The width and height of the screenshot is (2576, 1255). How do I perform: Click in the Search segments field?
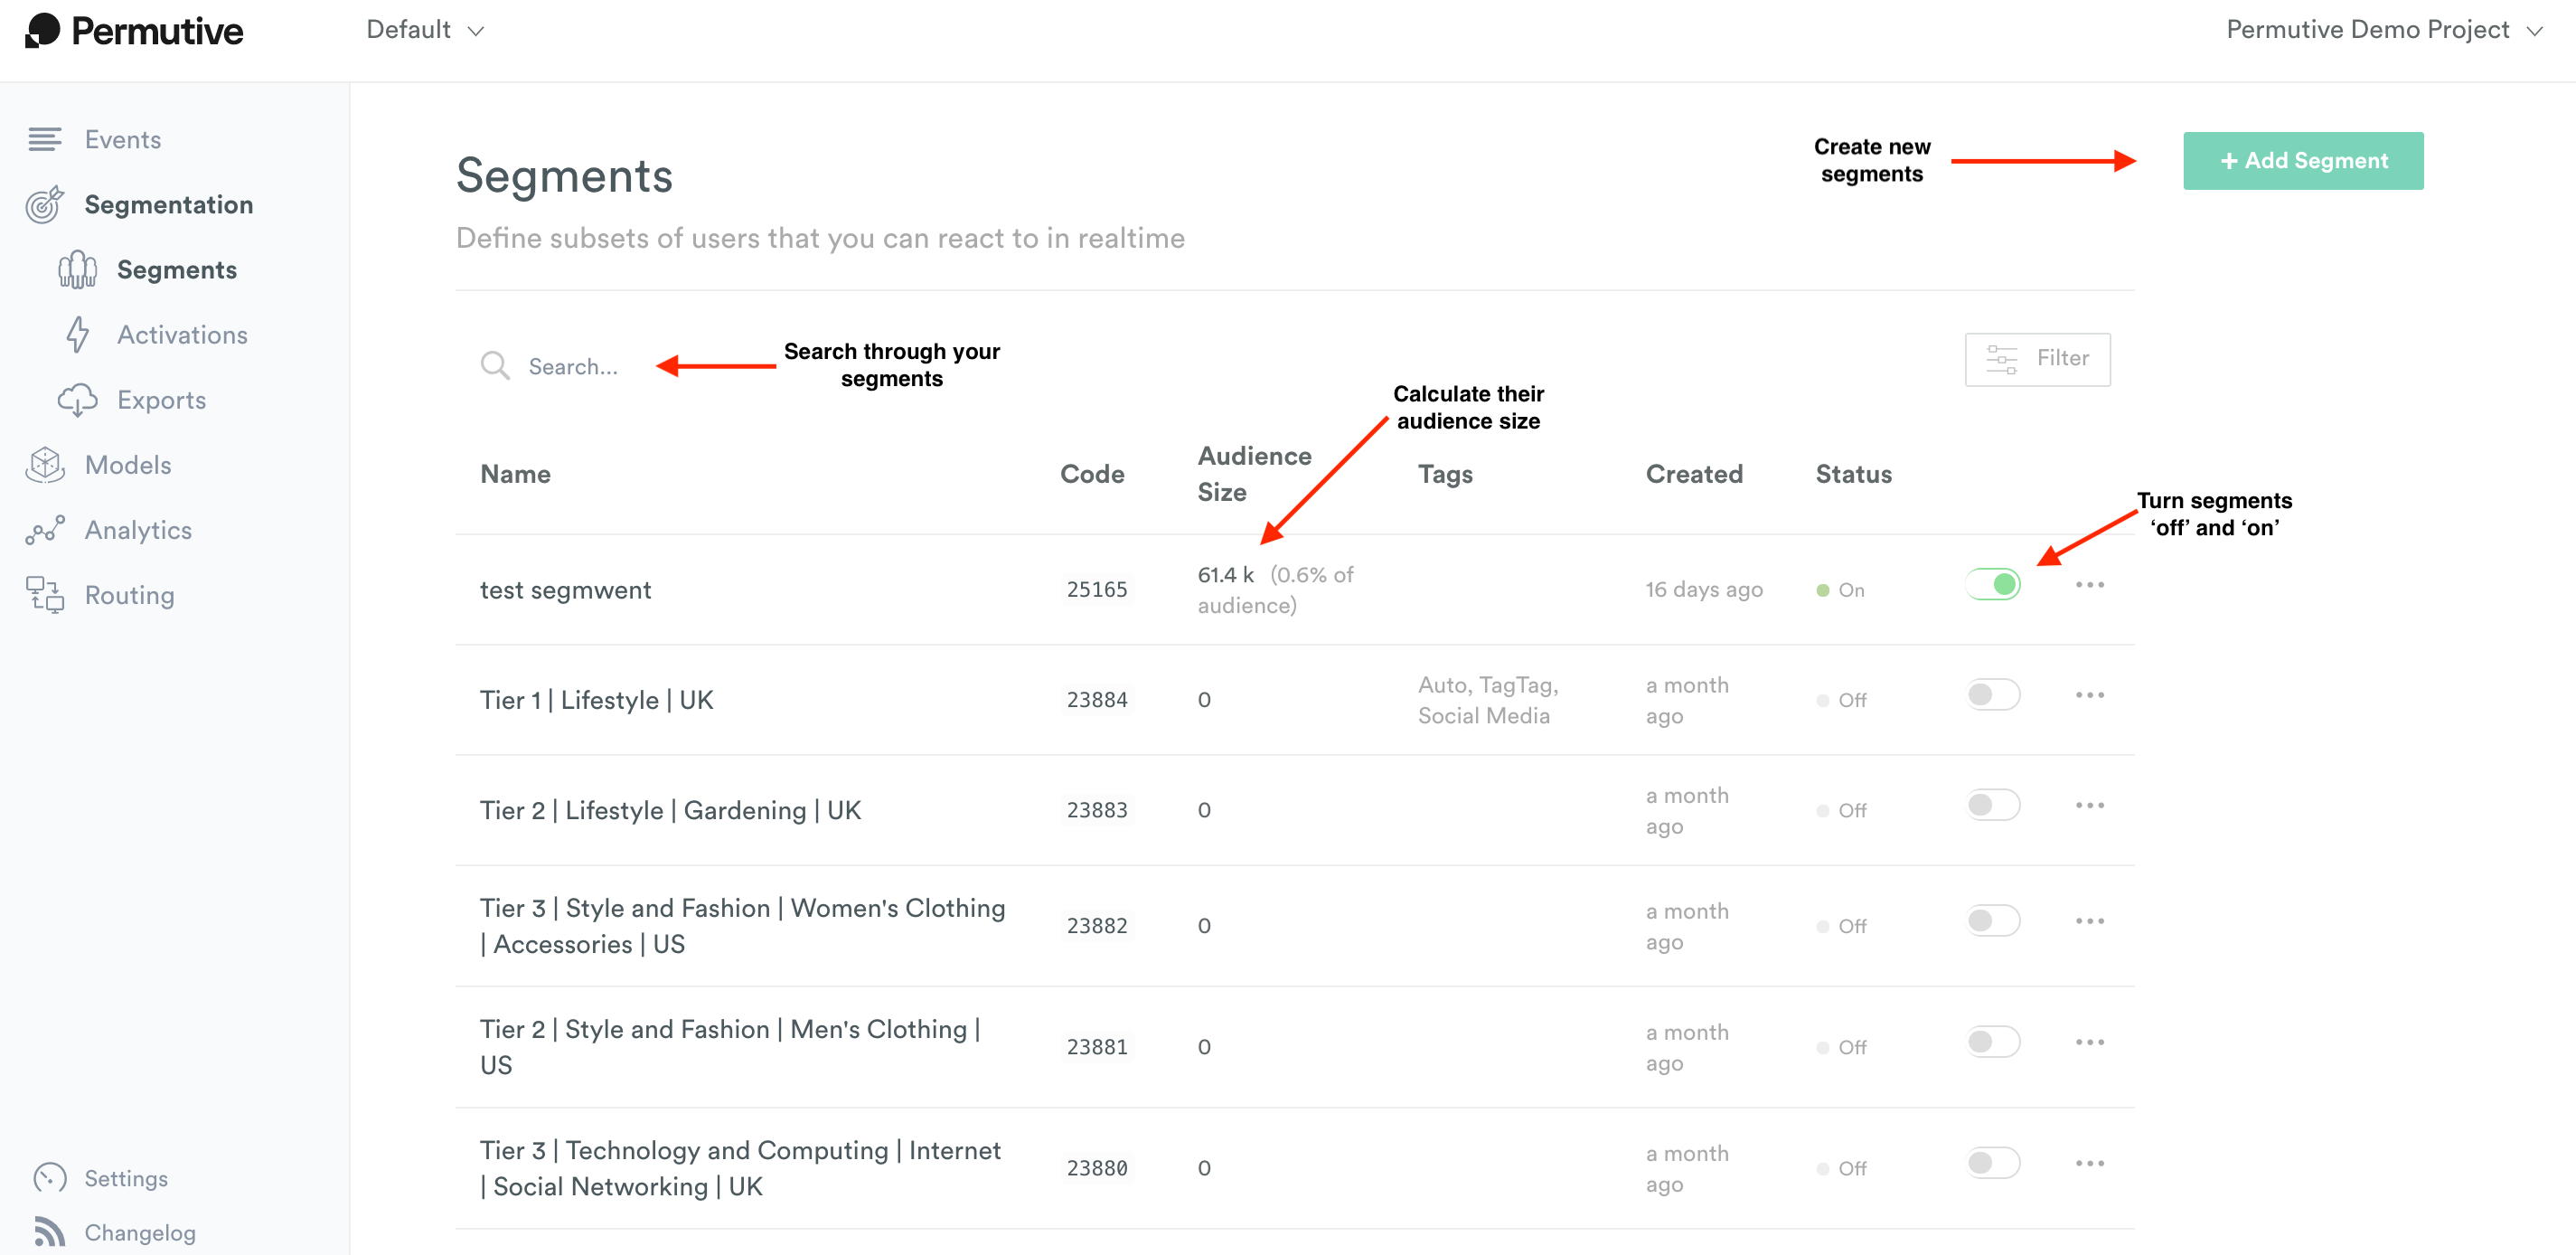(573, 367)
